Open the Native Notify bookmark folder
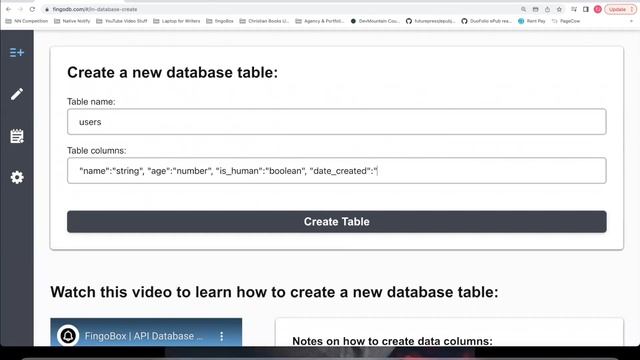This screenshot has width=640, height=360. (x=72, y=21)
